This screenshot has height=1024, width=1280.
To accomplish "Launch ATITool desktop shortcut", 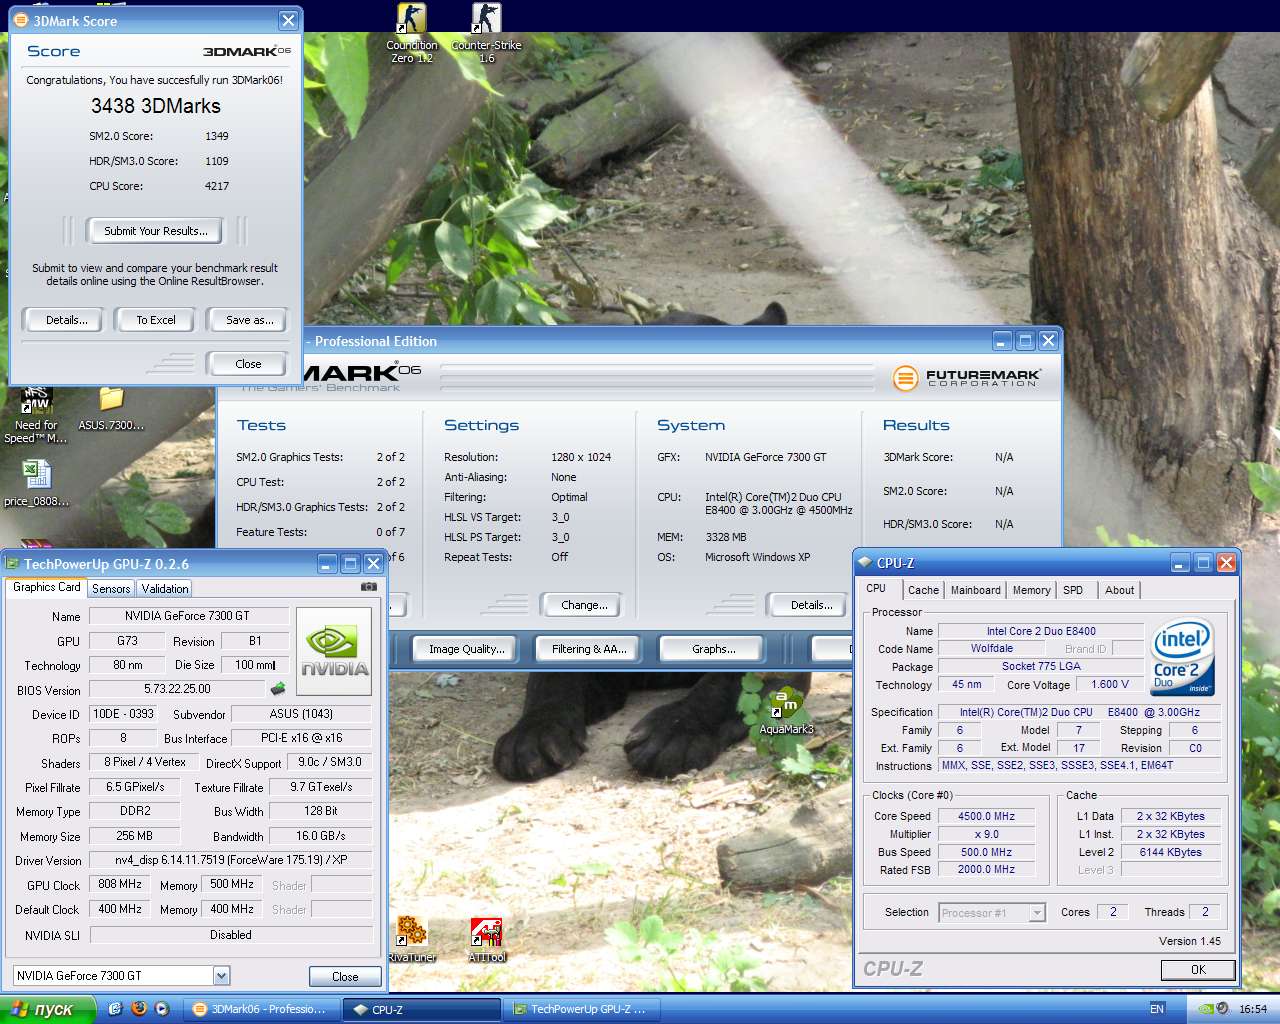I will click(x=487, y=939).
